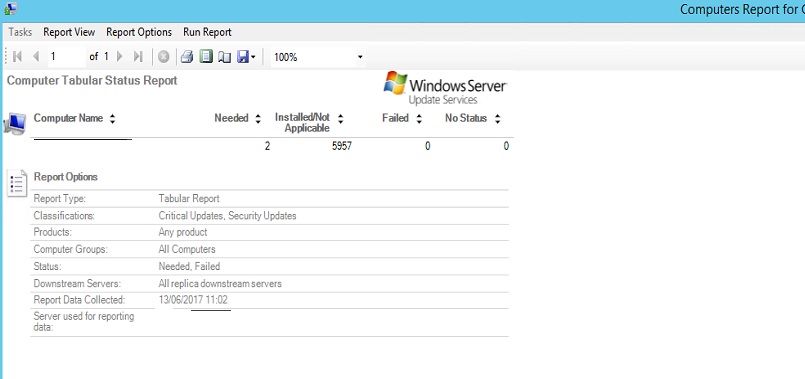
Task: Click the 'Classifications:' label
Action: [x=64, y=216]
